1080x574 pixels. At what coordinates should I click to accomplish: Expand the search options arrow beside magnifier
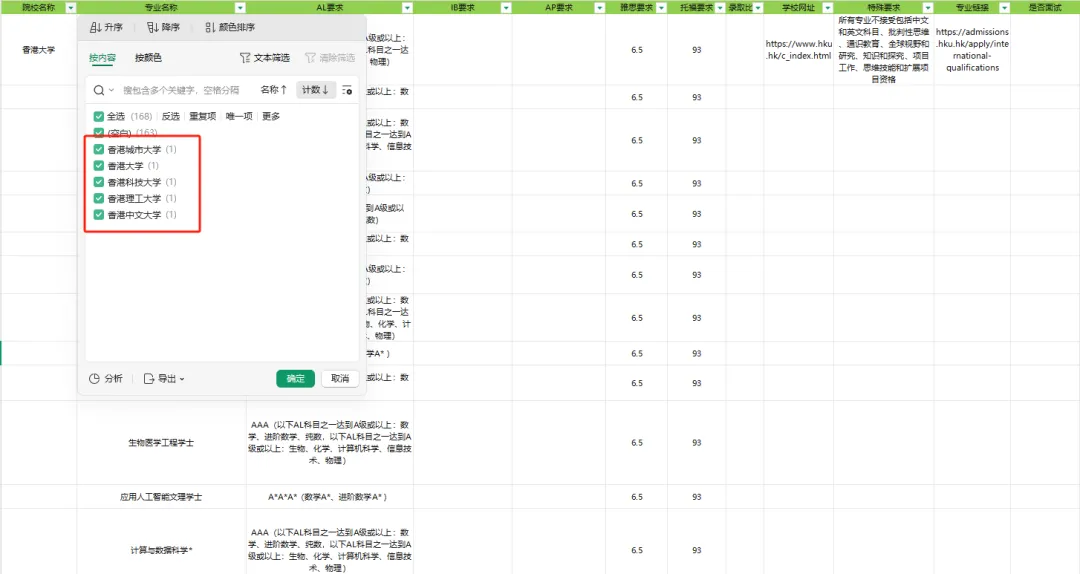(111, 90)
